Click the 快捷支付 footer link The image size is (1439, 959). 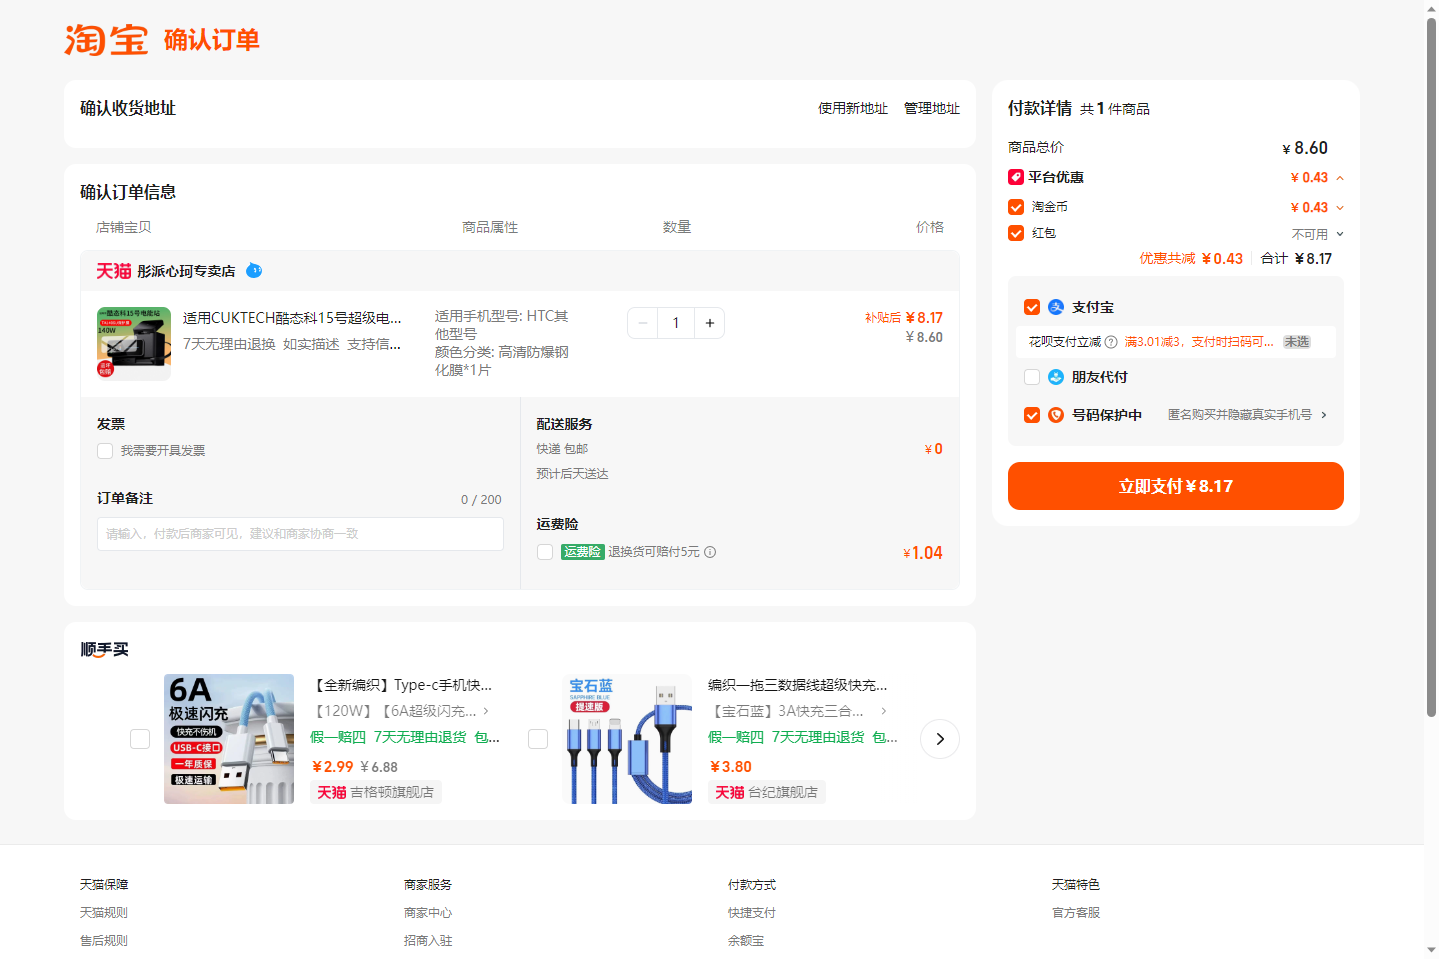(x=752, y=913)
